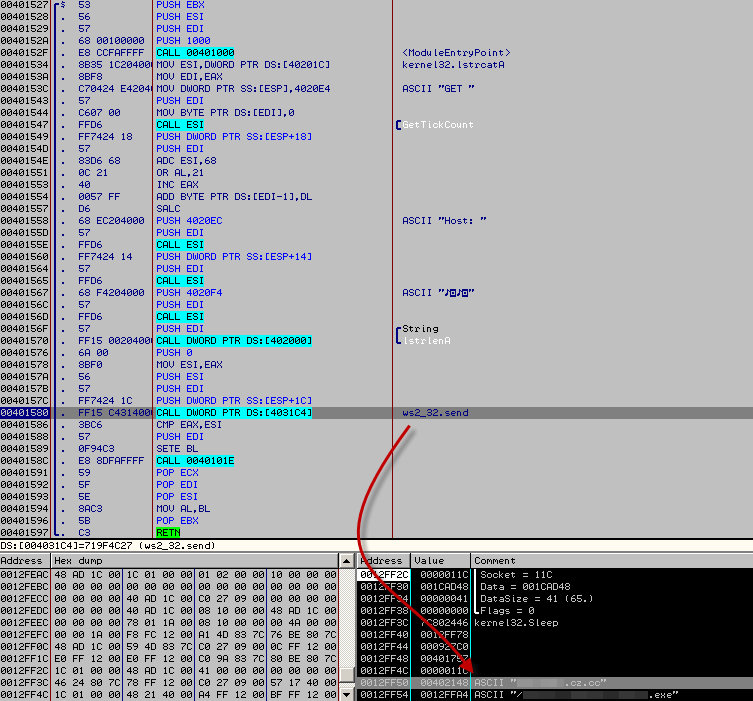Click the dump pane scroll down arrow
Screen dimensions: 753x701
(346, 694)
